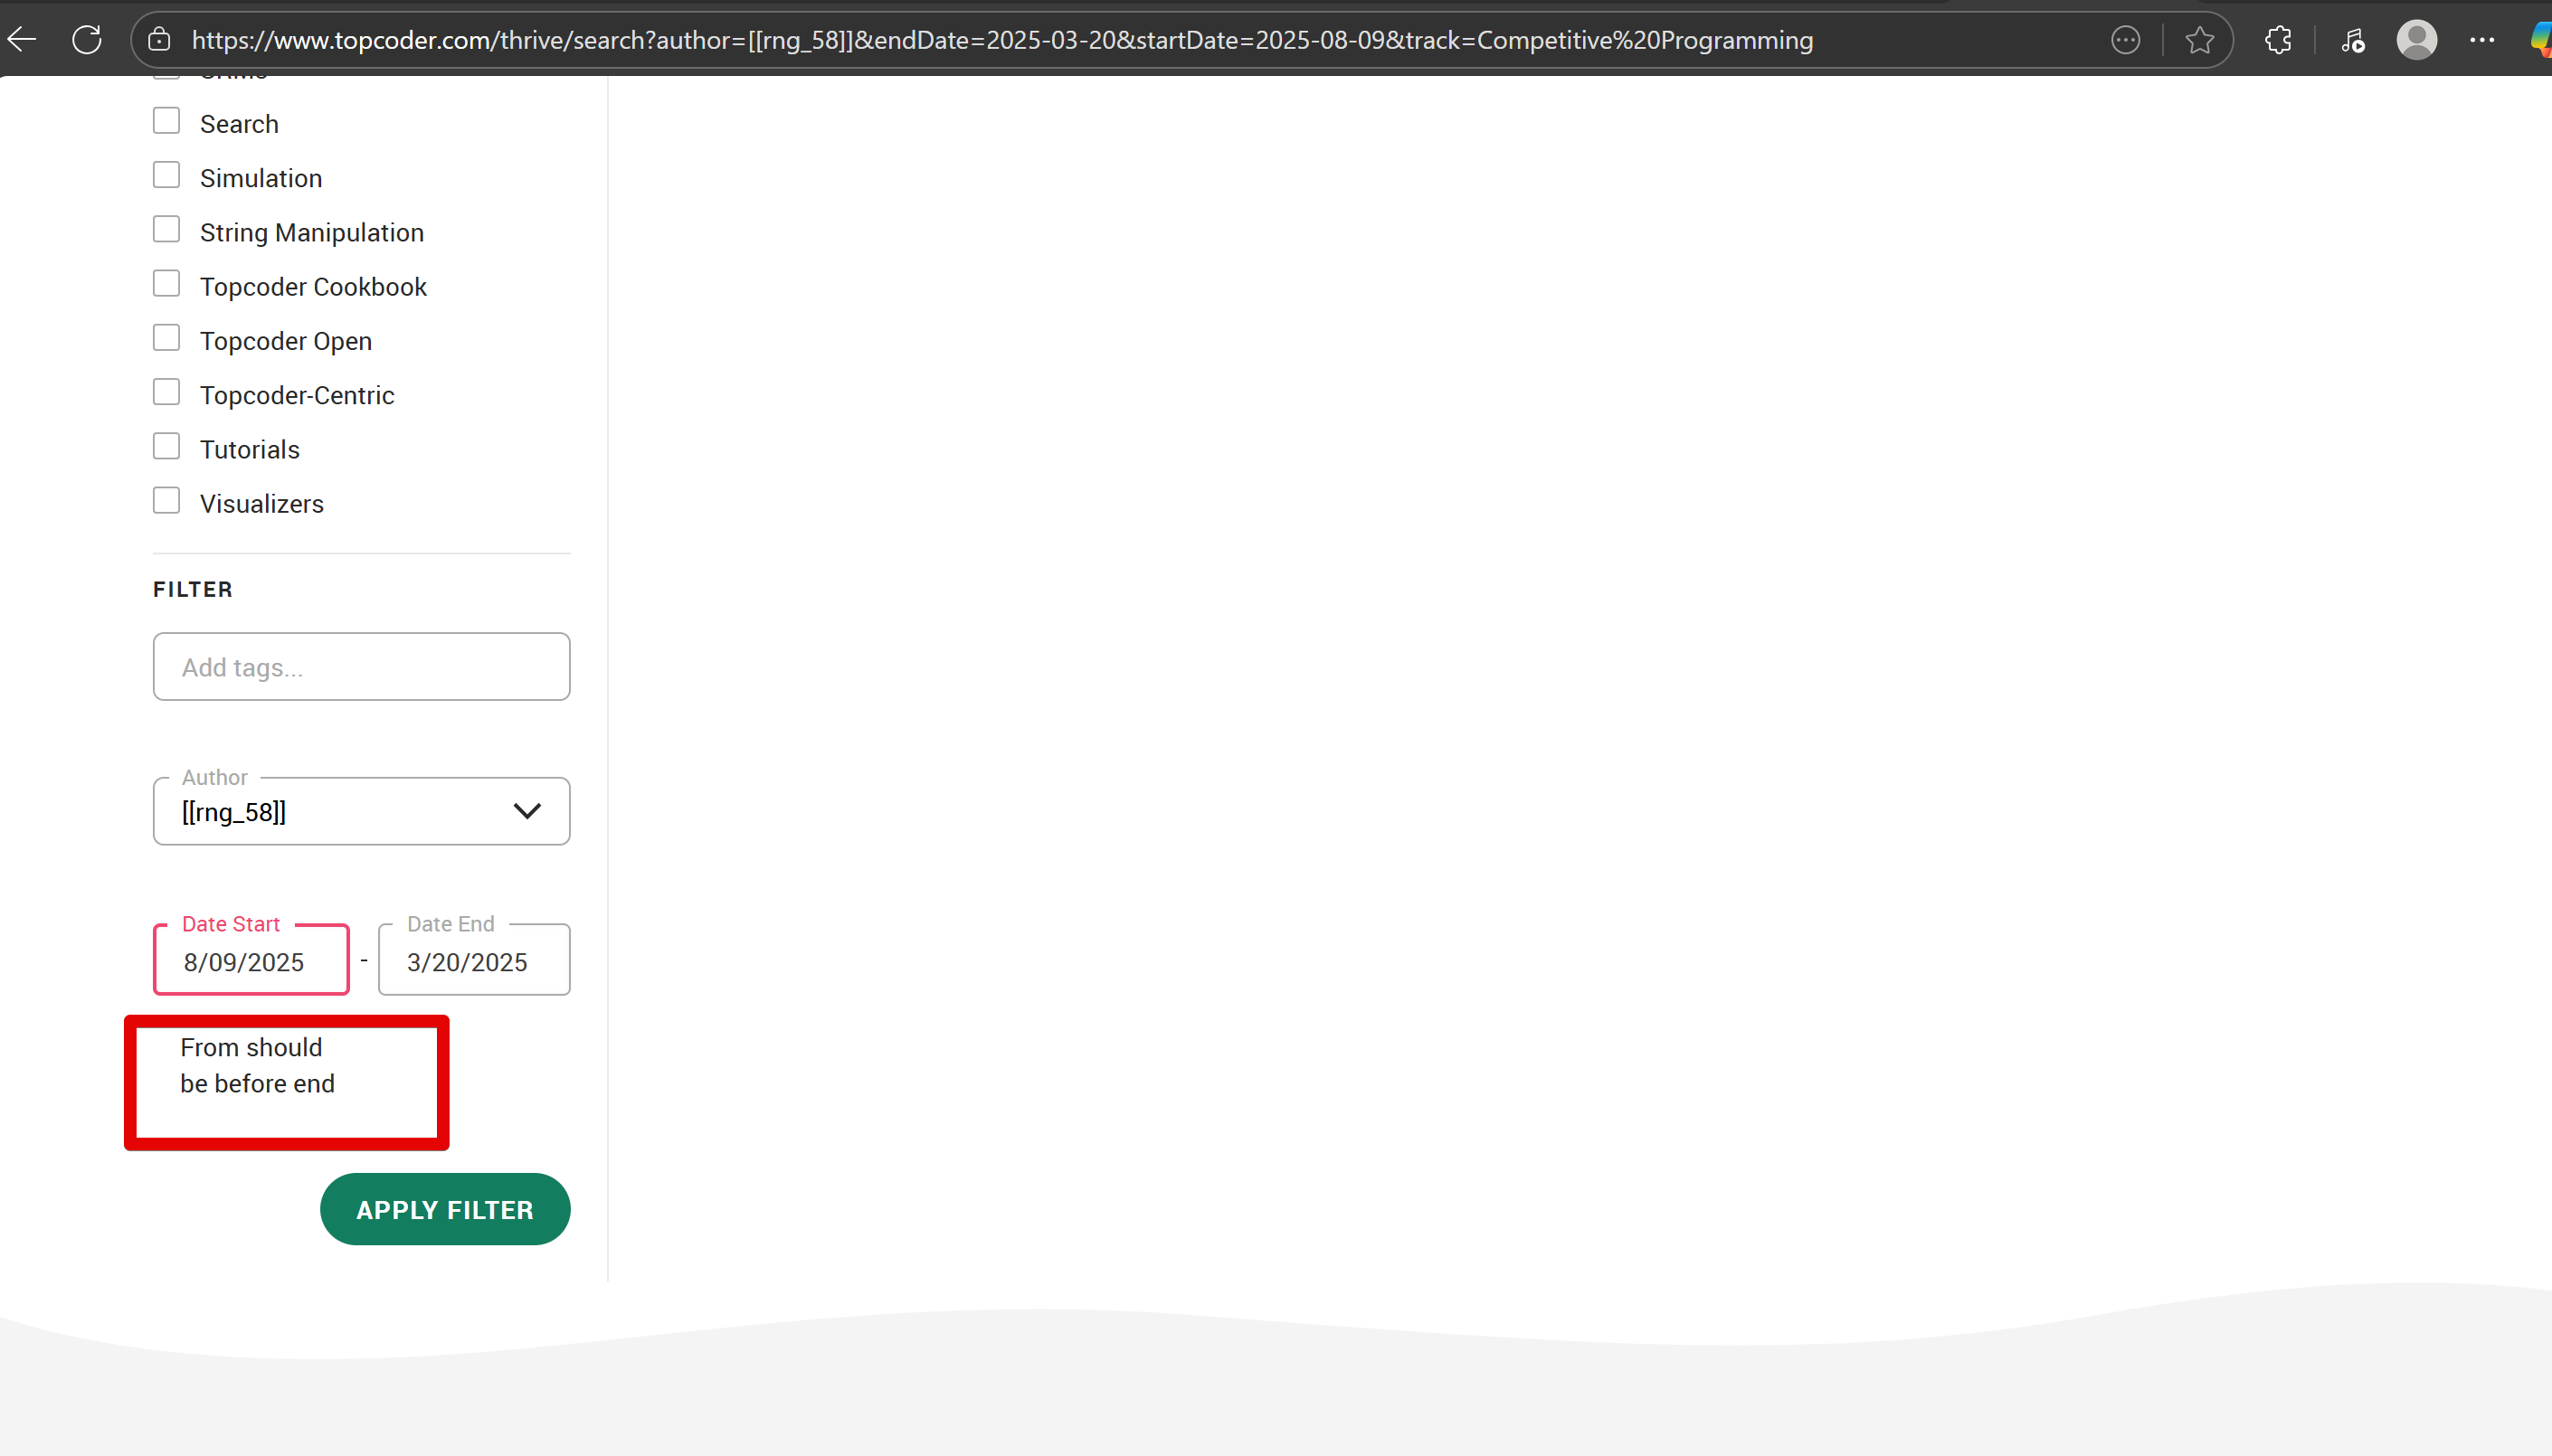Click the Add tags input field
This screenshot has width=2552, height=1456.
[361, 667]
